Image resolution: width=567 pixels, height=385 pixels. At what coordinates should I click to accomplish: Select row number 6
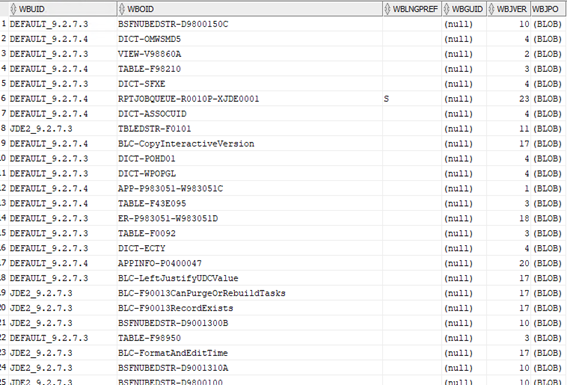4,99
